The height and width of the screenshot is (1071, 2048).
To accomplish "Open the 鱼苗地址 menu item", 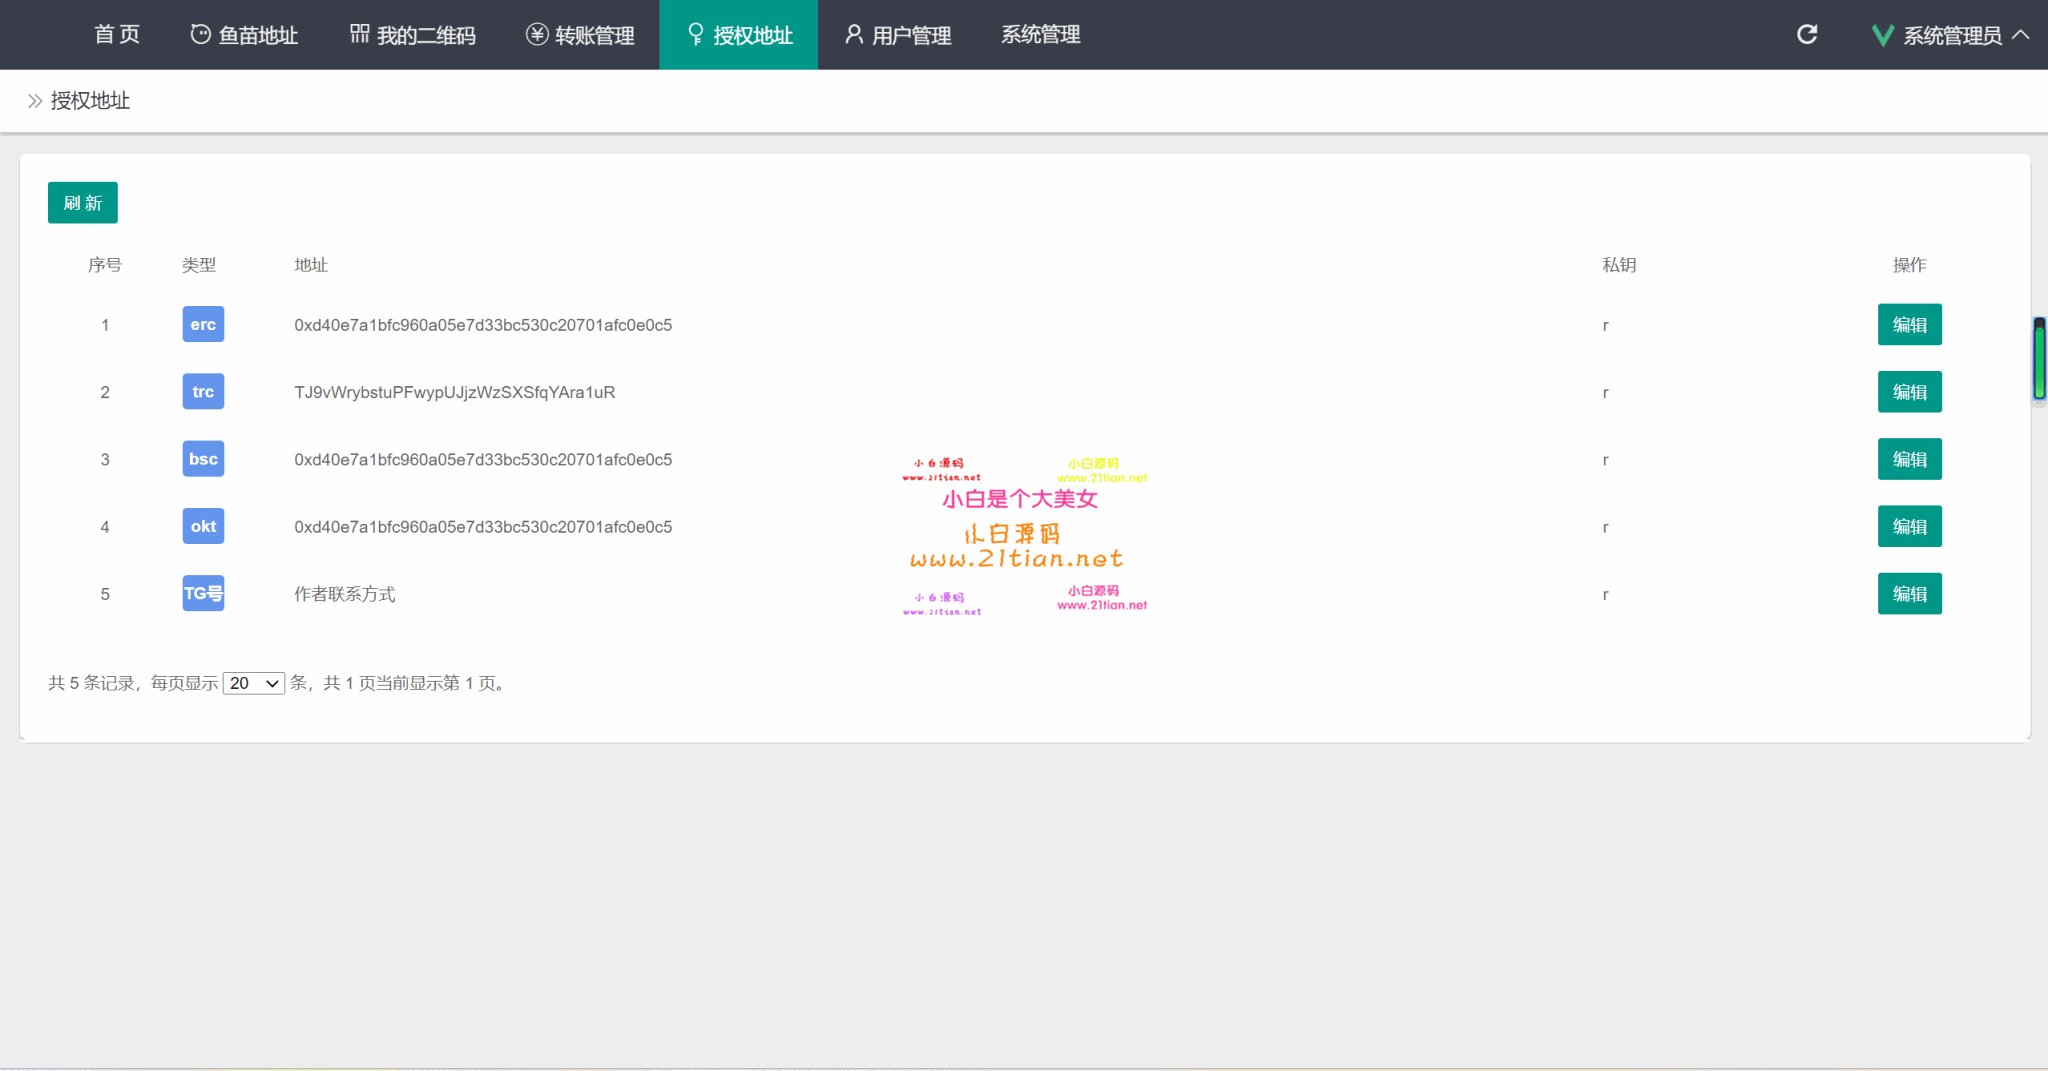I will pyautogui.click(x=244, y=35).
